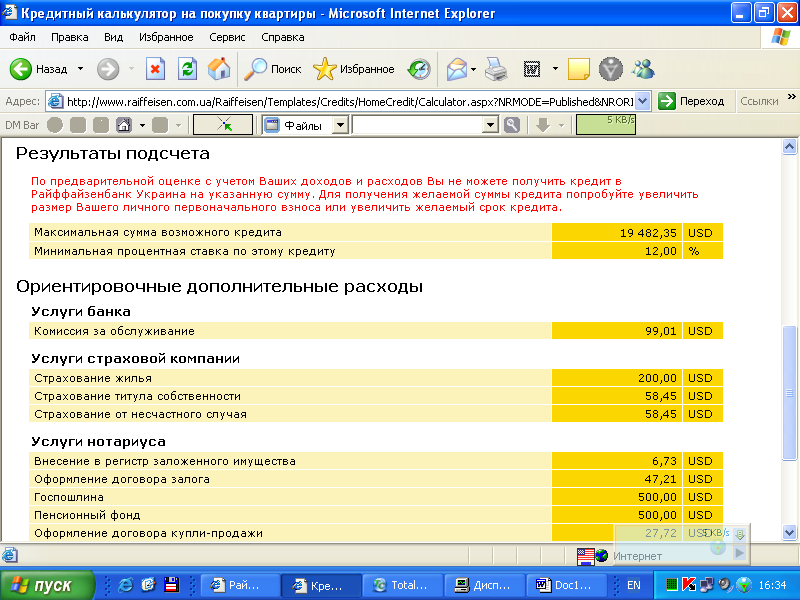Click the пуск Start button
800x600 pixels.
[47, 585]
